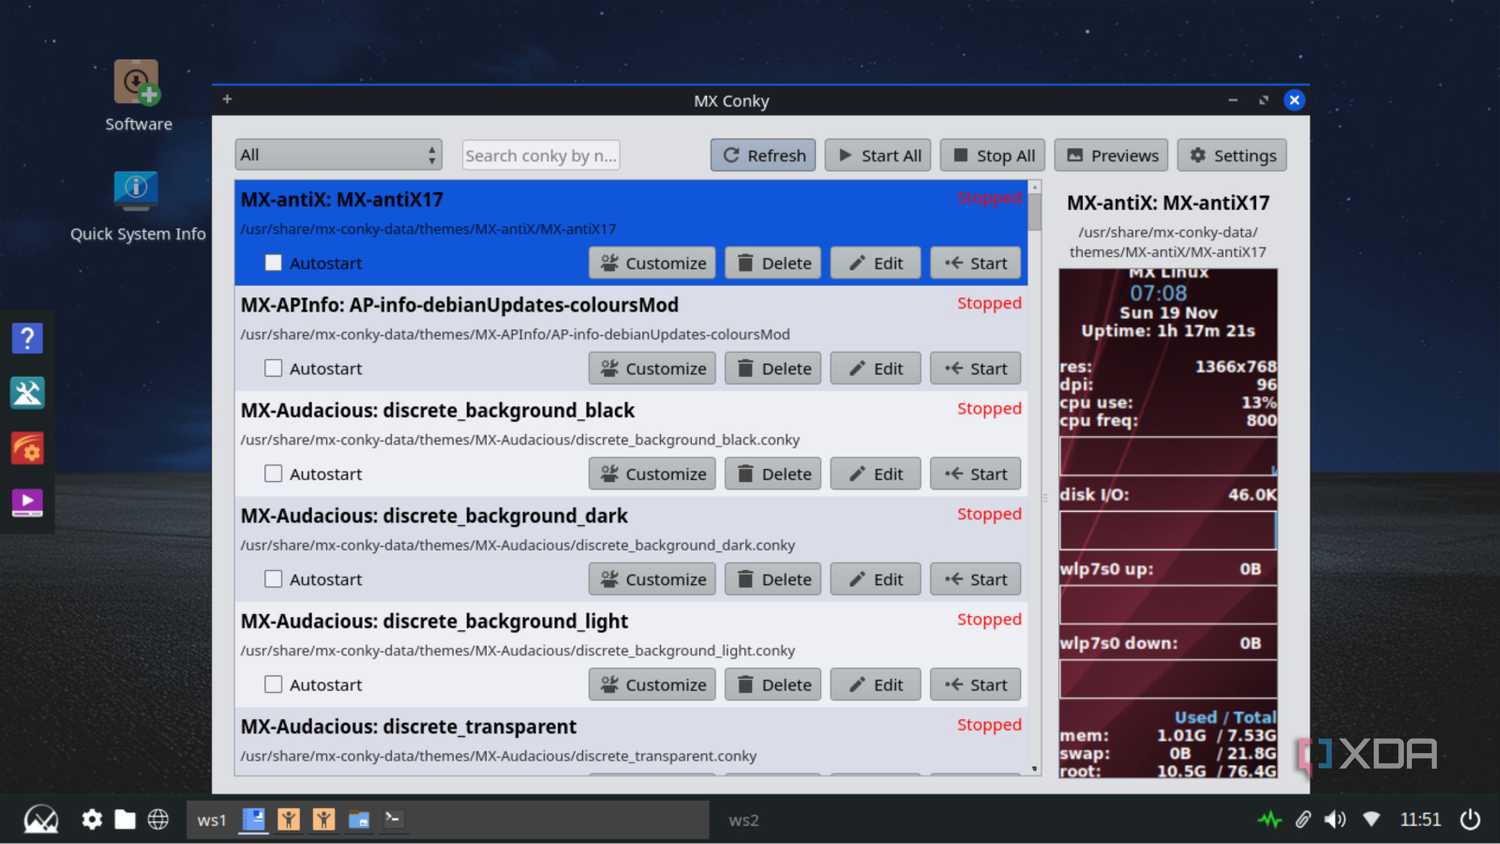Click the plus icon in MX Conky title bar
1500x844 pixels.
pos(227,99)
